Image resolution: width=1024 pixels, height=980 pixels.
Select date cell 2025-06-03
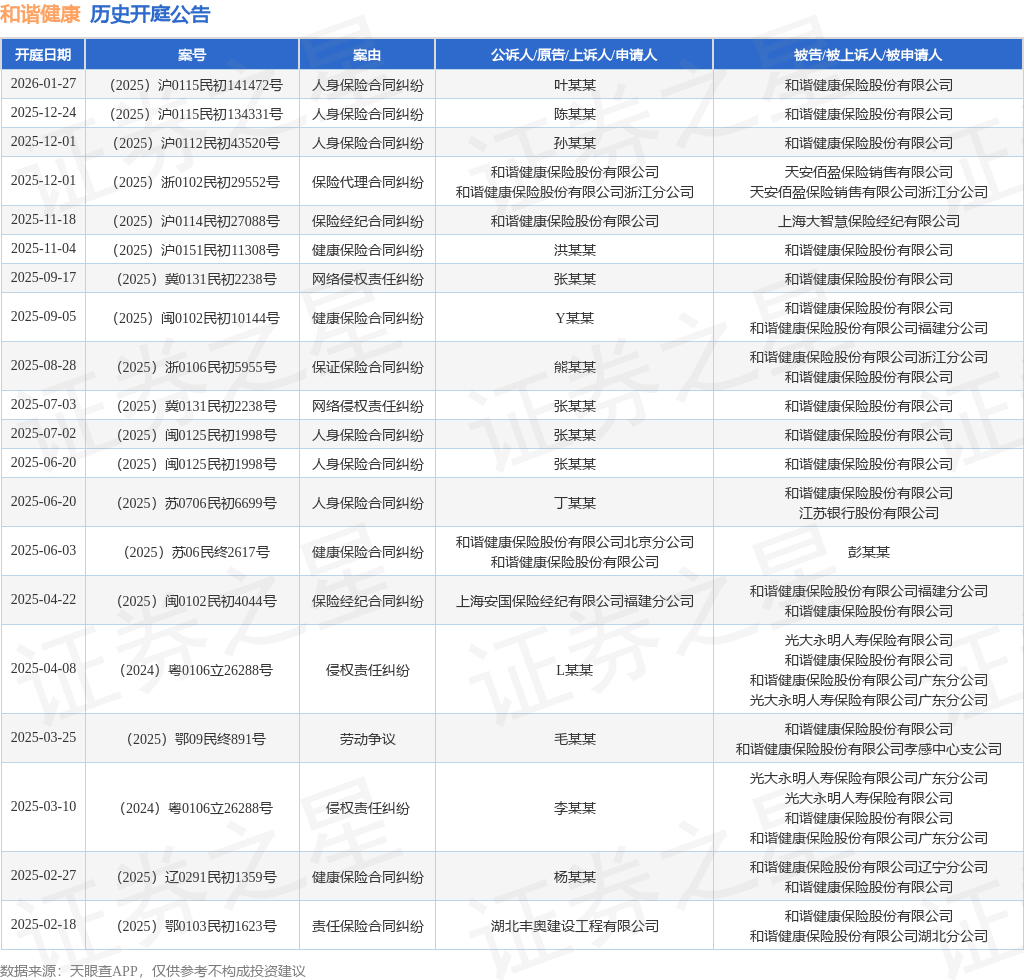[43, 550]
